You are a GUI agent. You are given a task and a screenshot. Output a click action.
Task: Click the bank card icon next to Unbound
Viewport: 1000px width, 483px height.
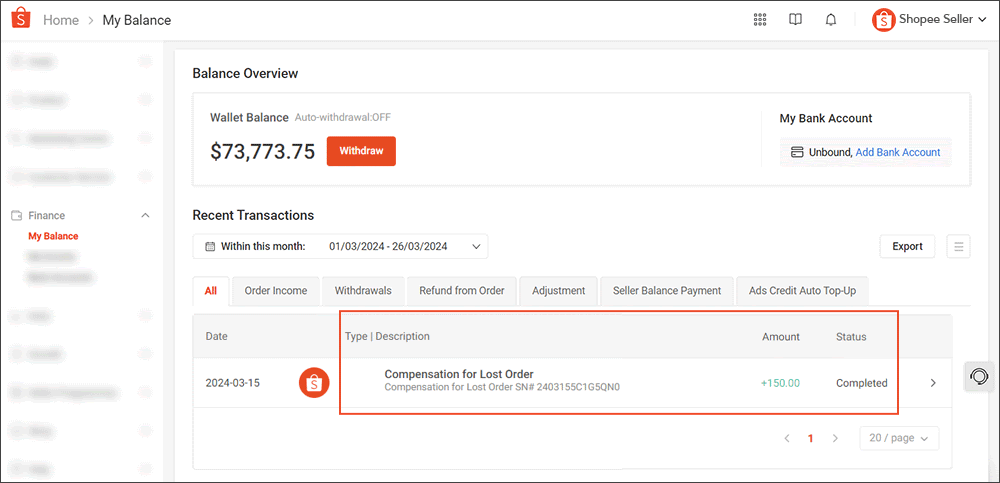coord(797,152)
